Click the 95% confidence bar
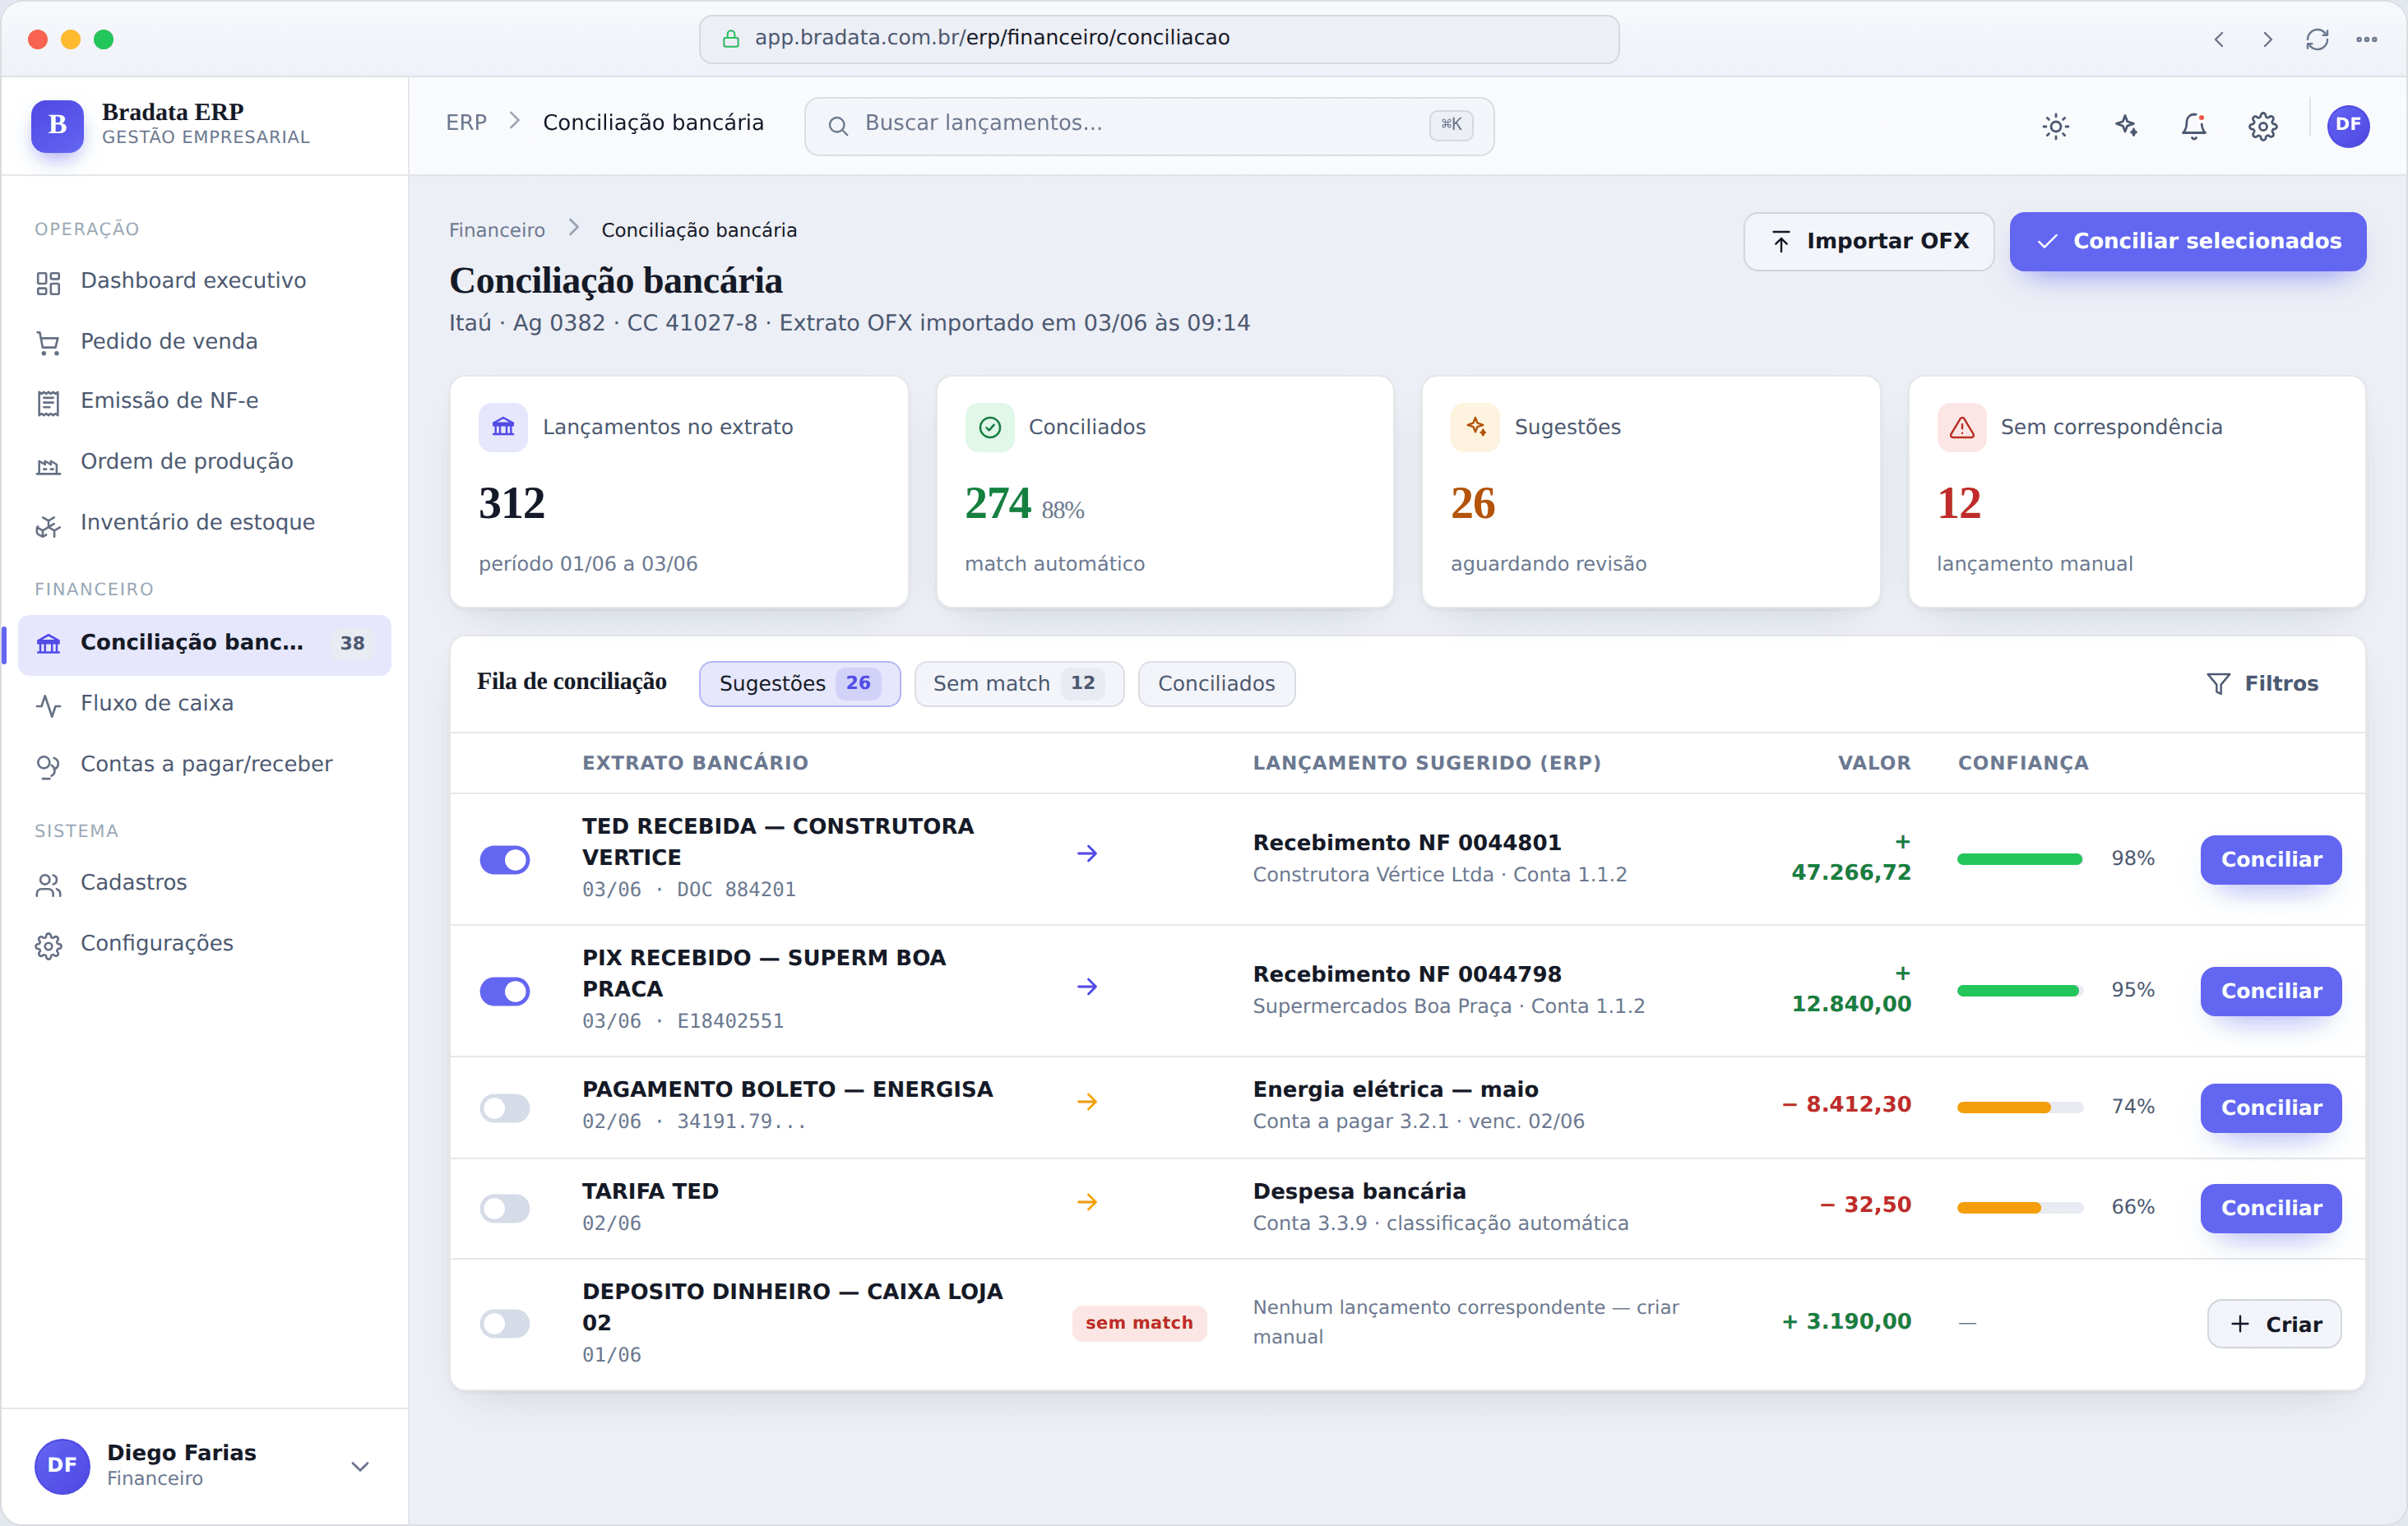 pos(2020,992)
